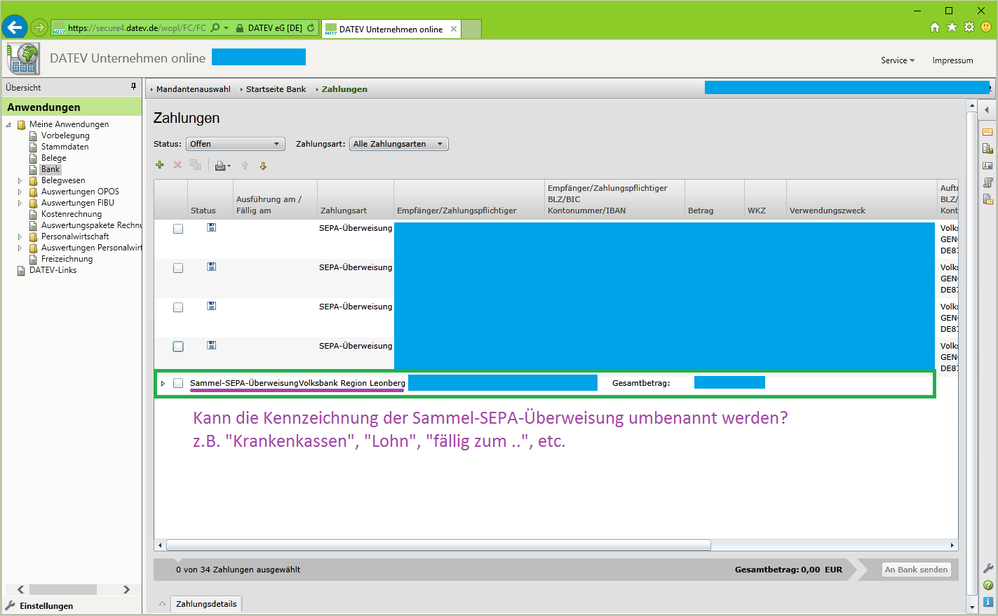Viewport: 998px width, 616px height.
Task: Open the Zahlungsart dropdown
Action: coord(398,144)
